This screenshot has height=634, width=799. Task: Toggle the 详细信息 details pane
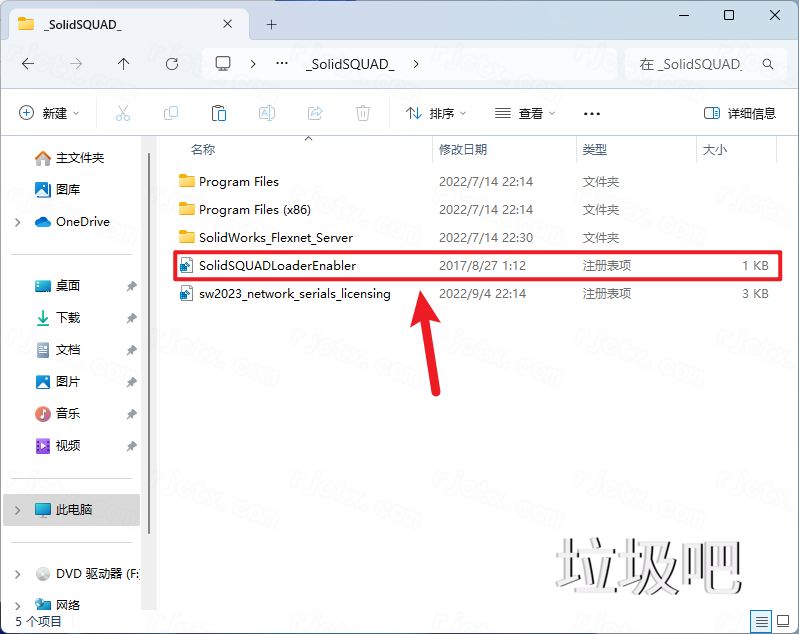click(x=740, y=113)
